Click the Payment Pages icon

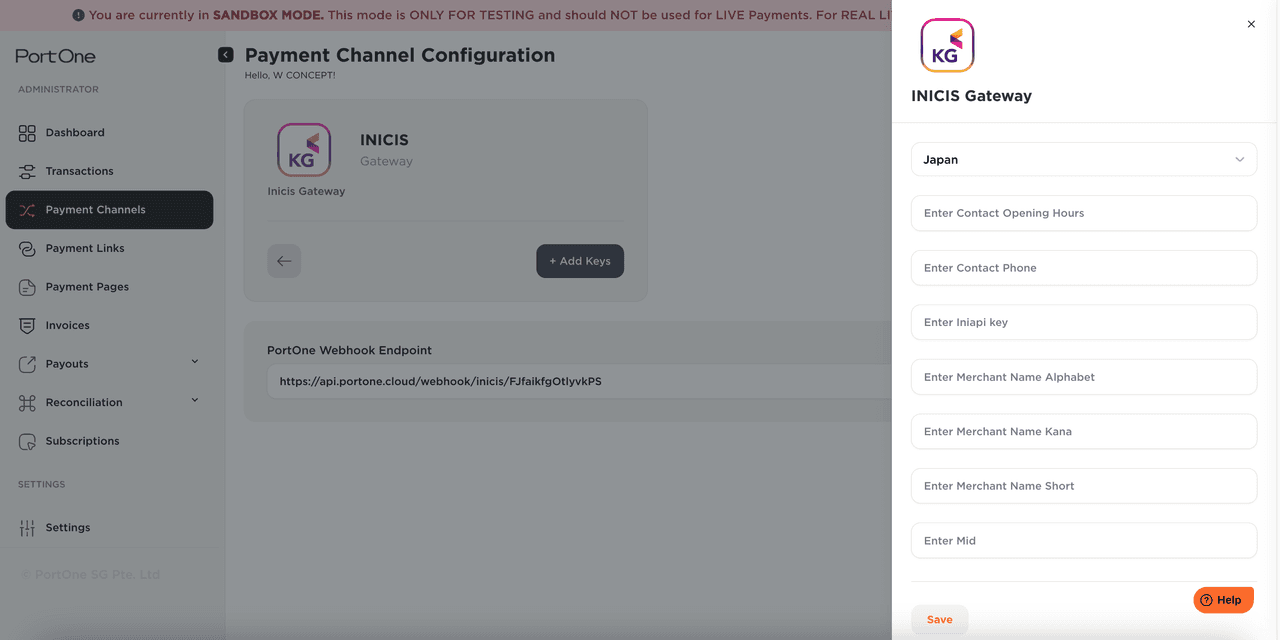pyautogui.click(x=27, y=287)
